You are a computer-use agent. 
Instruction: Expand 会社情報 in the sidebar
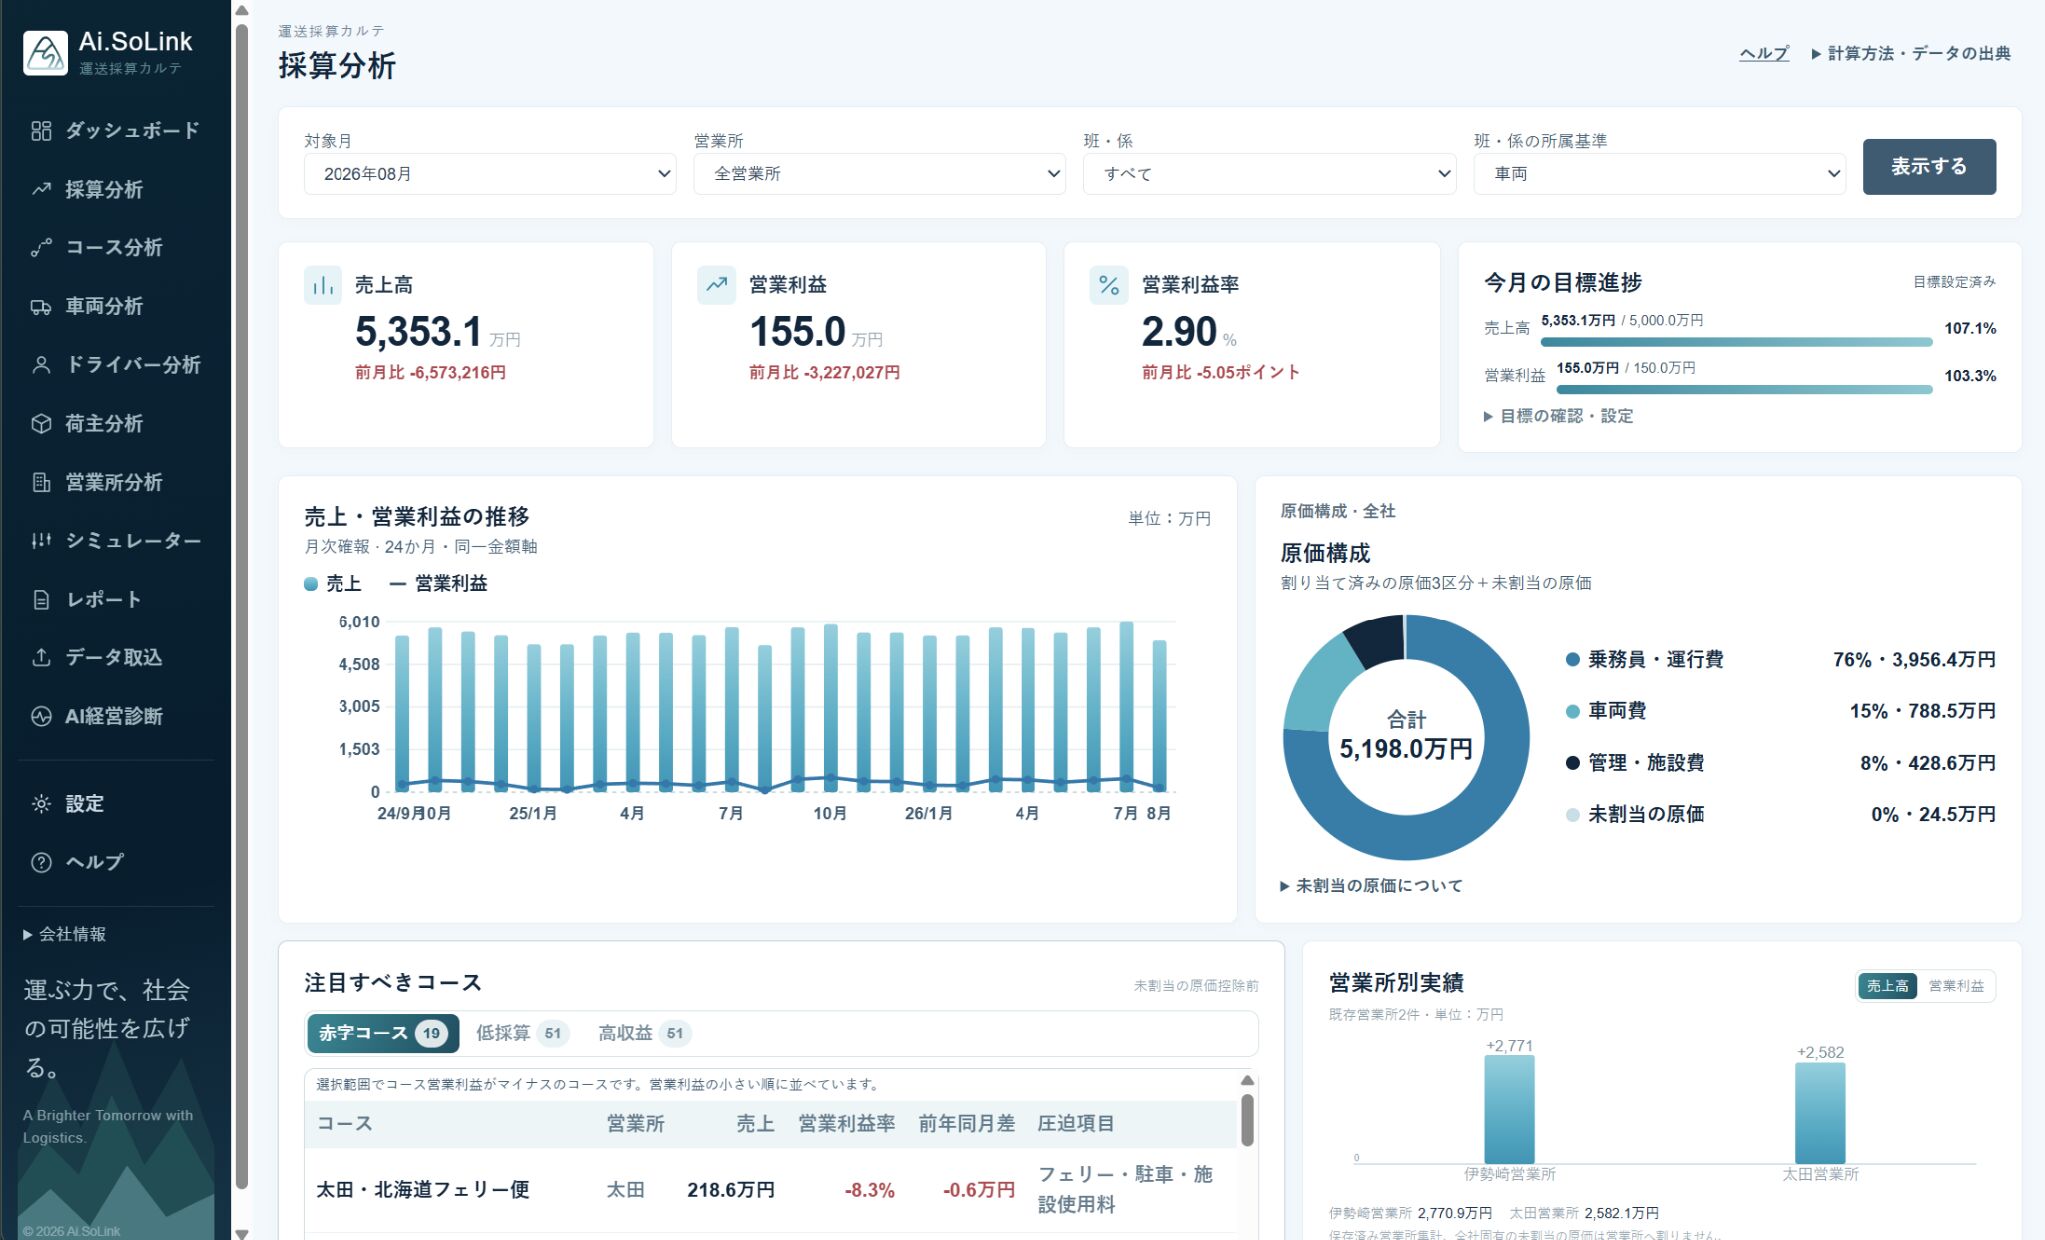(x=65, y=934)
